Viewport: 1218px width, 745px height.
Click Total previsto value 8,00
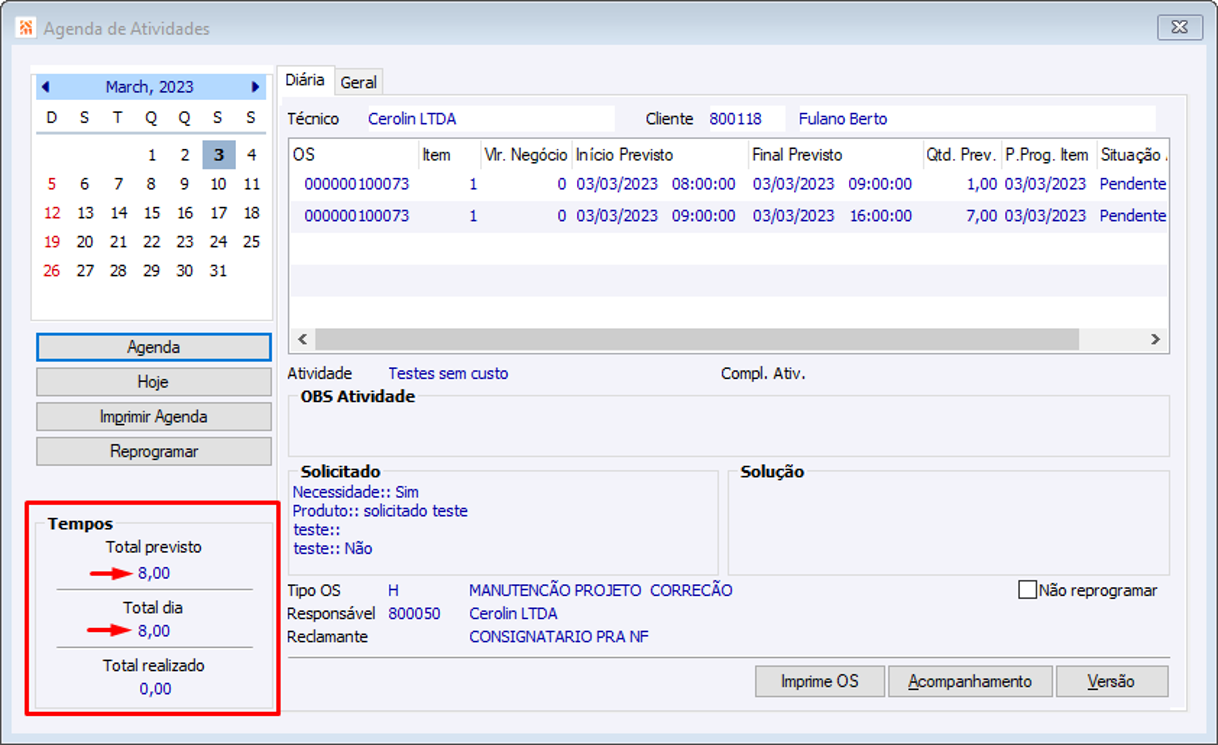pyautogui.click(x=154, y=573)
